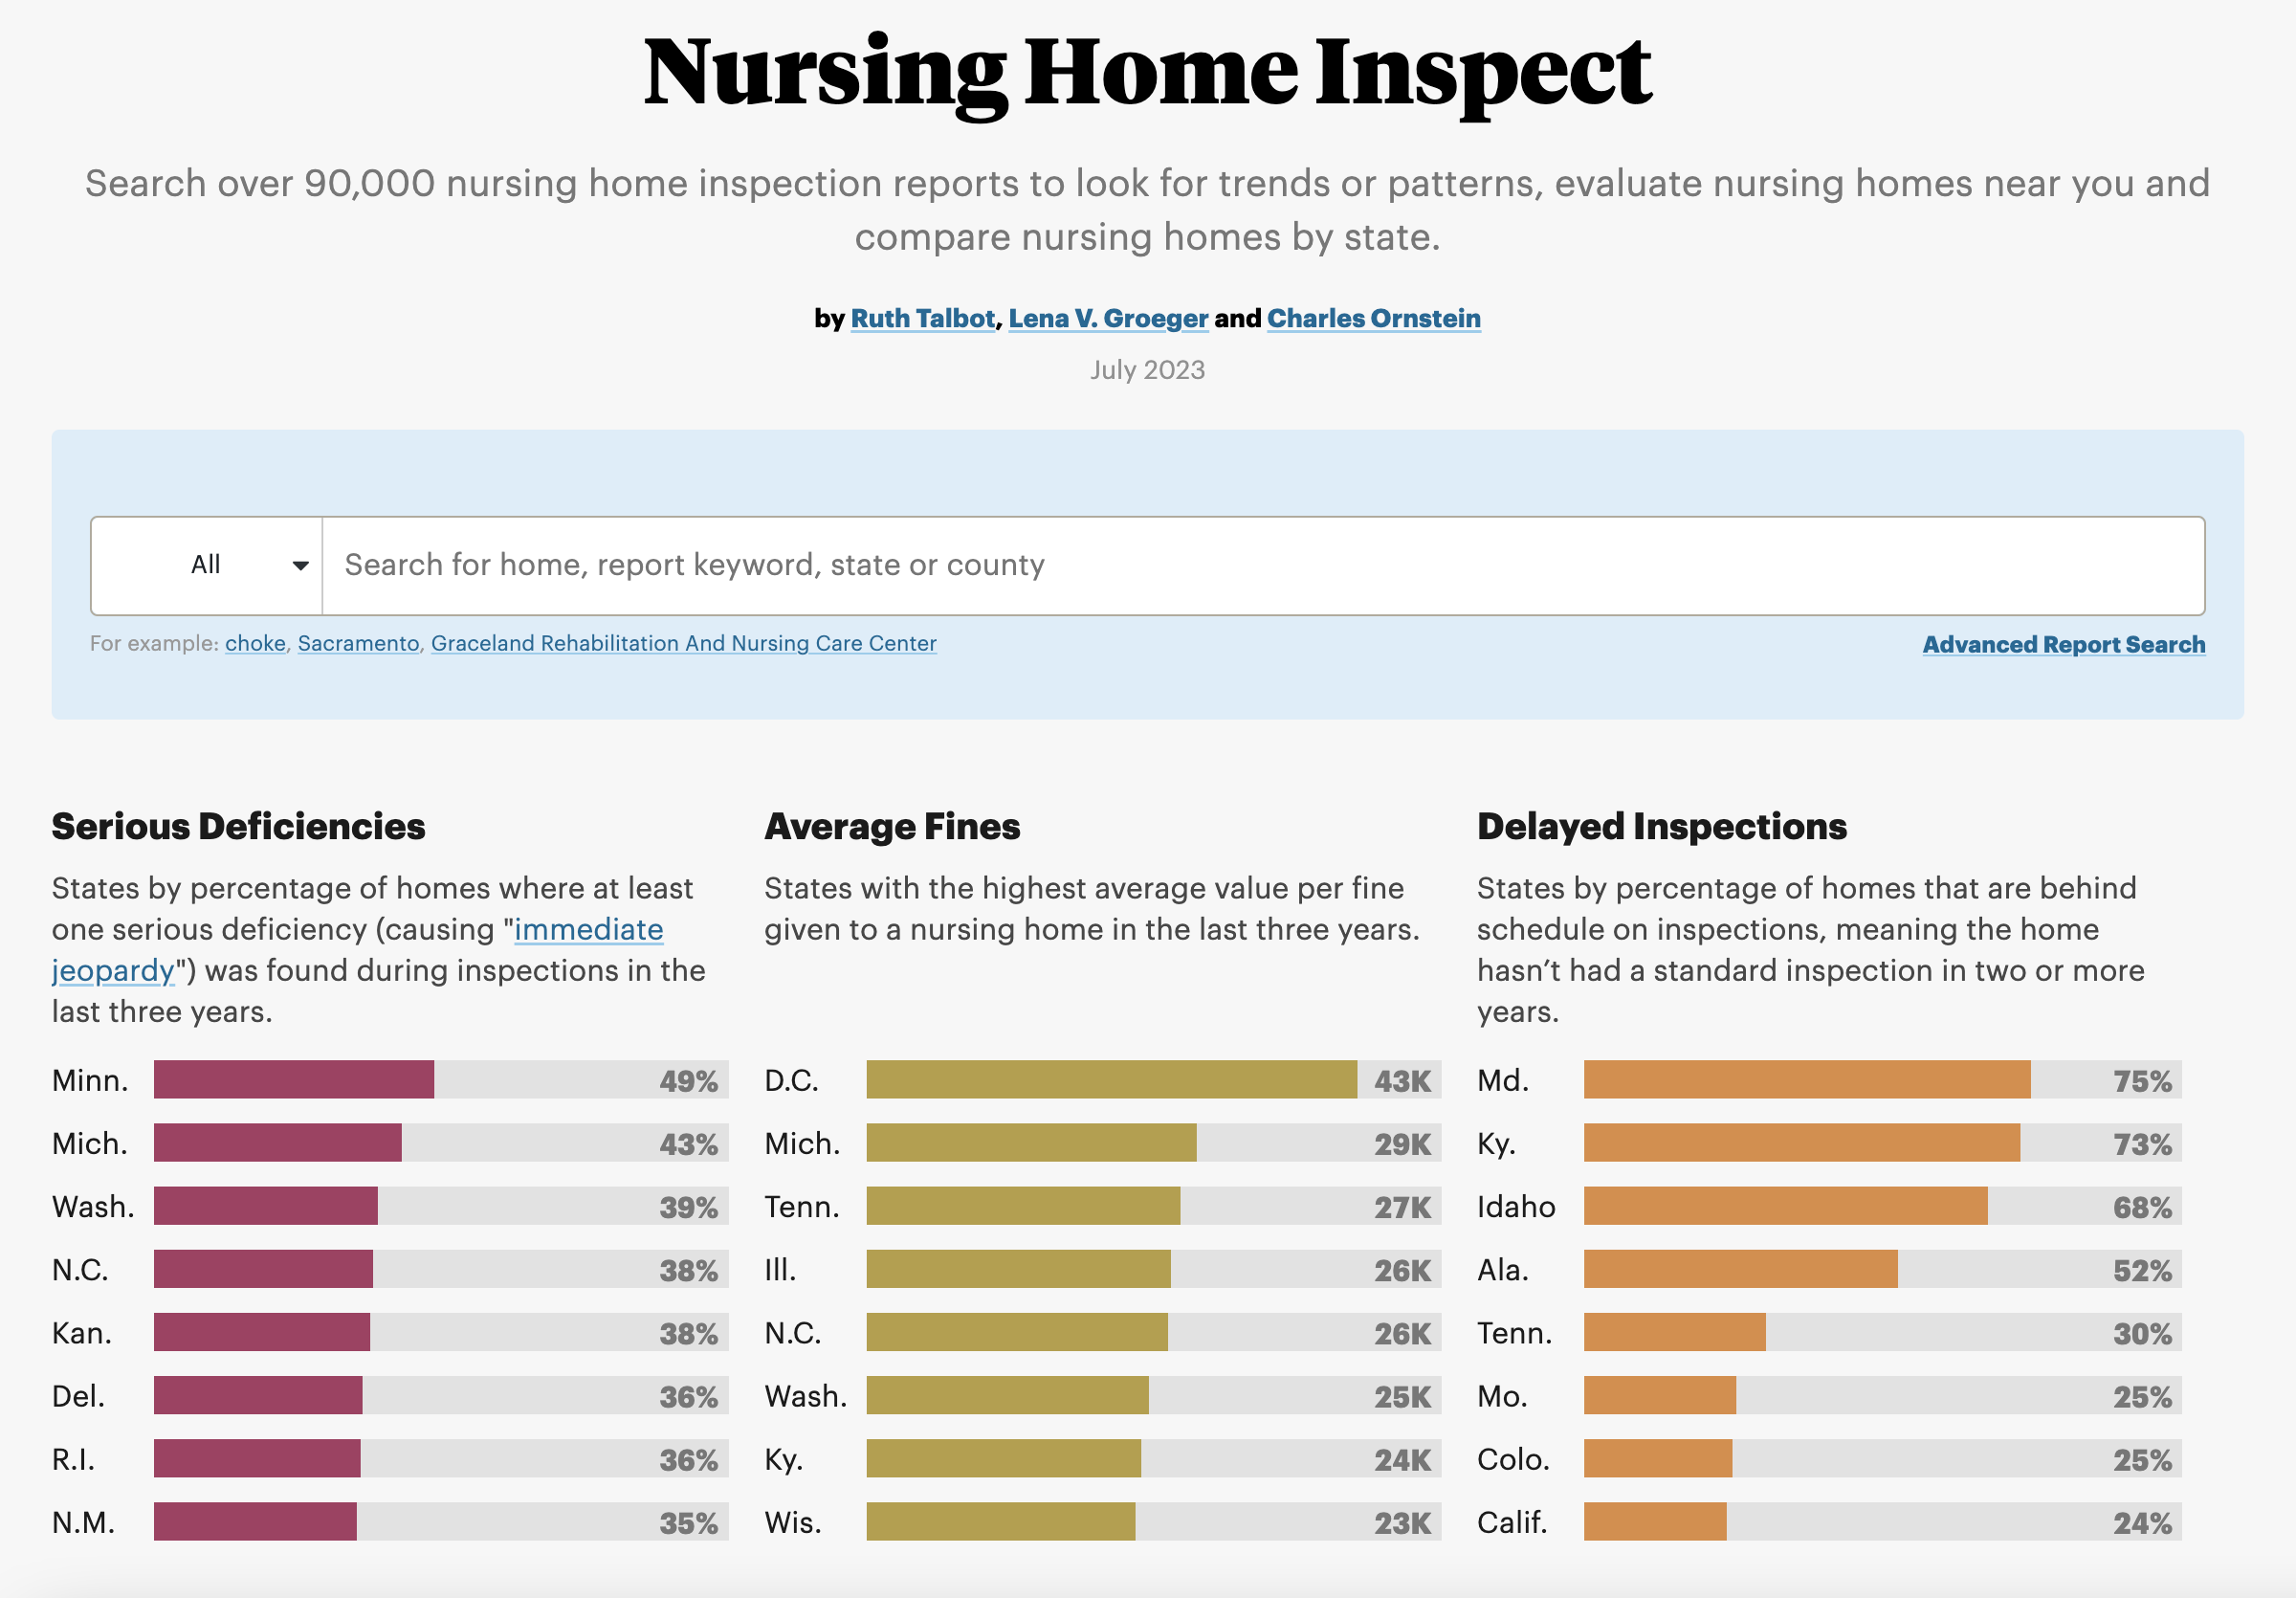Viewport: 2296px width, 1598px height.
Task: Select the Mich. 43% deficiencies bar
Action: (x=441, y=1143)
